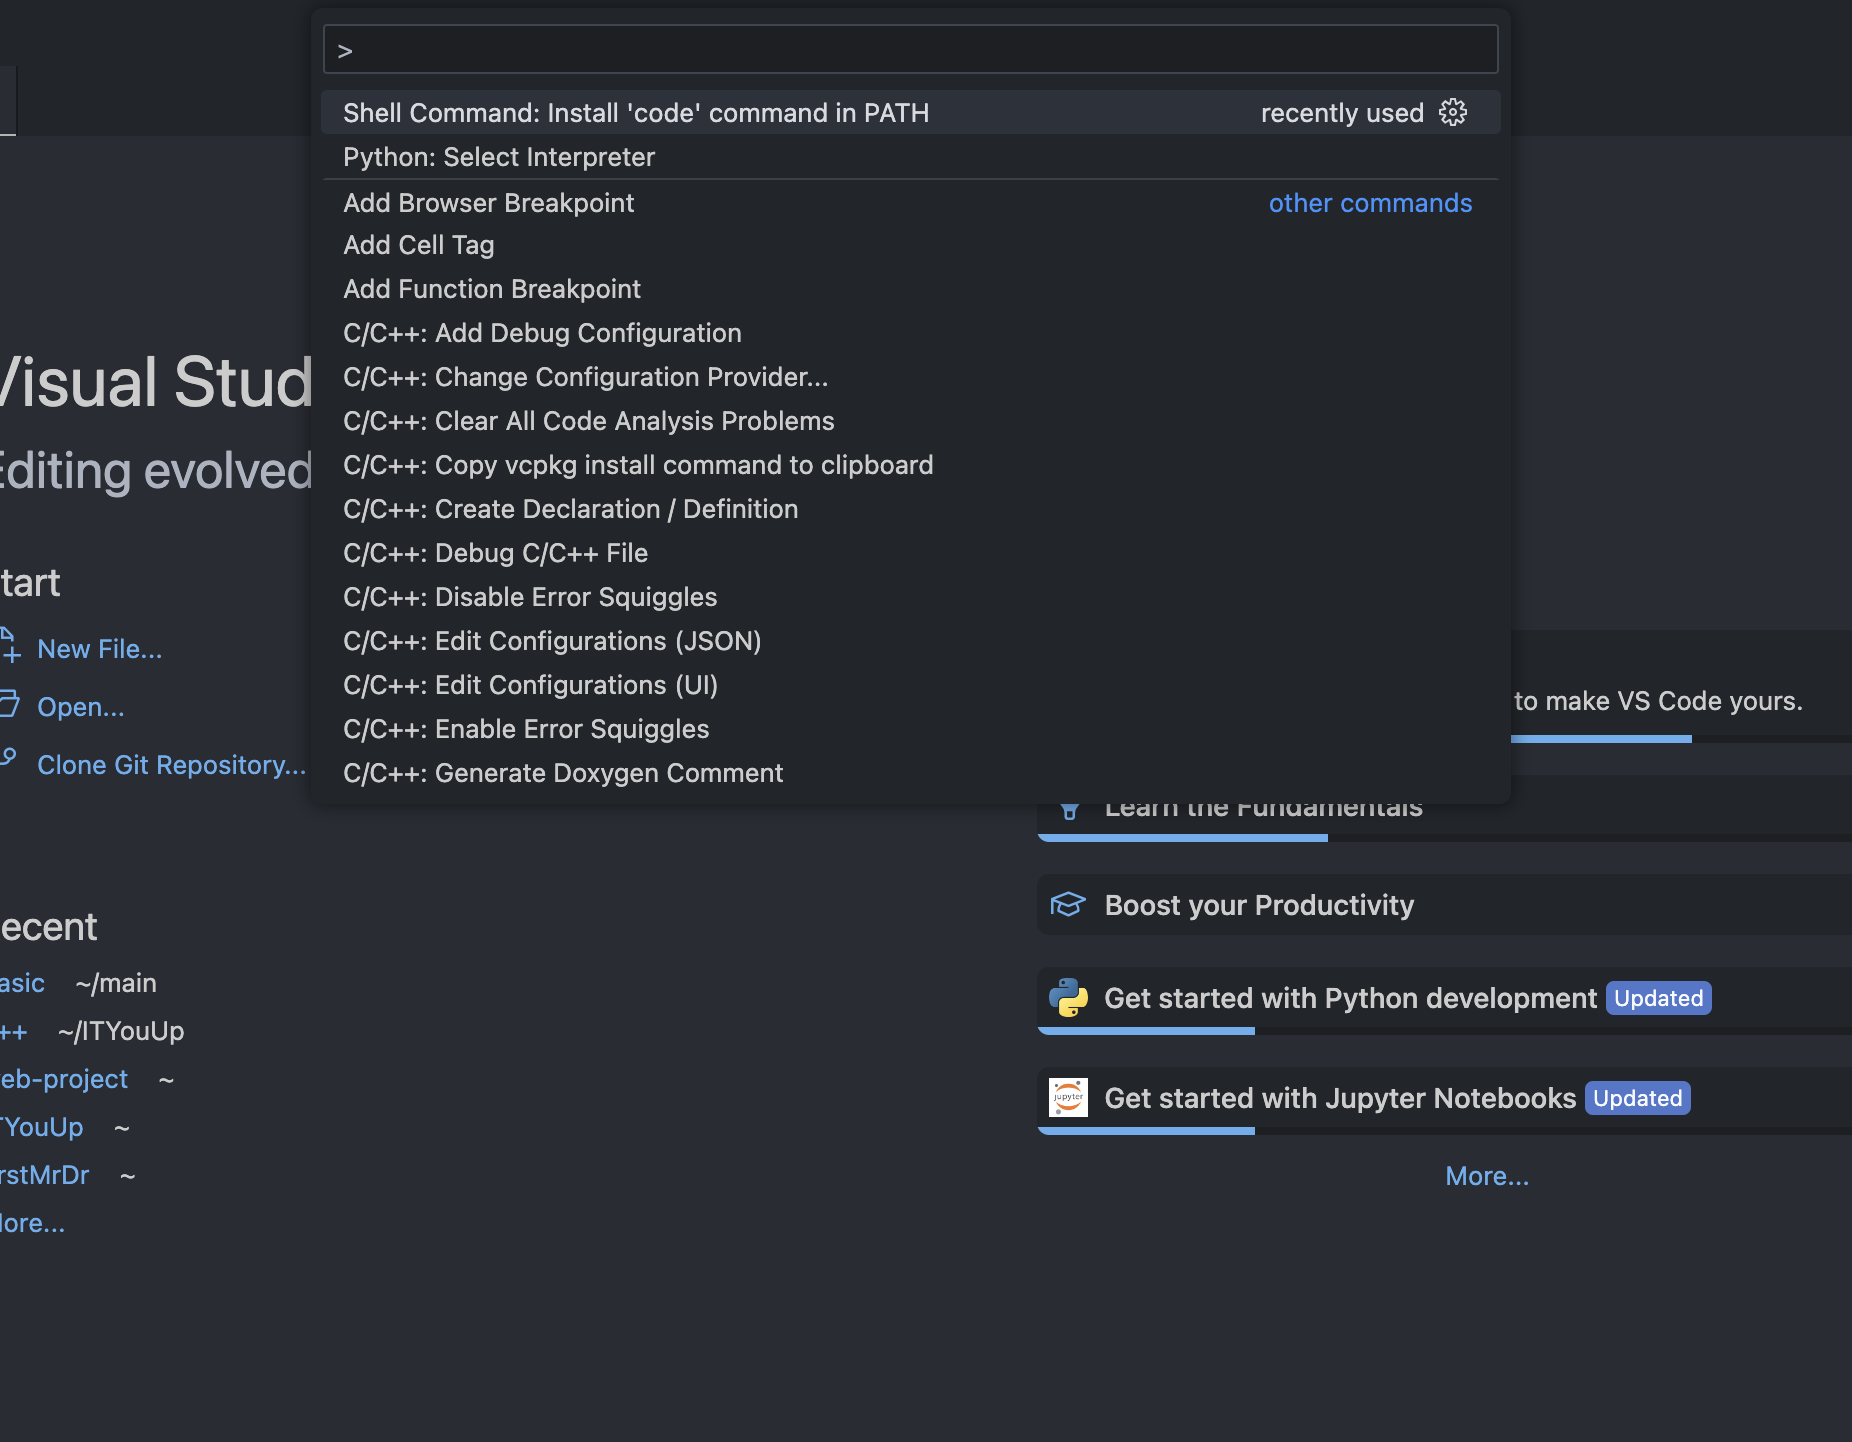Select Add Browser Breakpoint command

point(910,203)
